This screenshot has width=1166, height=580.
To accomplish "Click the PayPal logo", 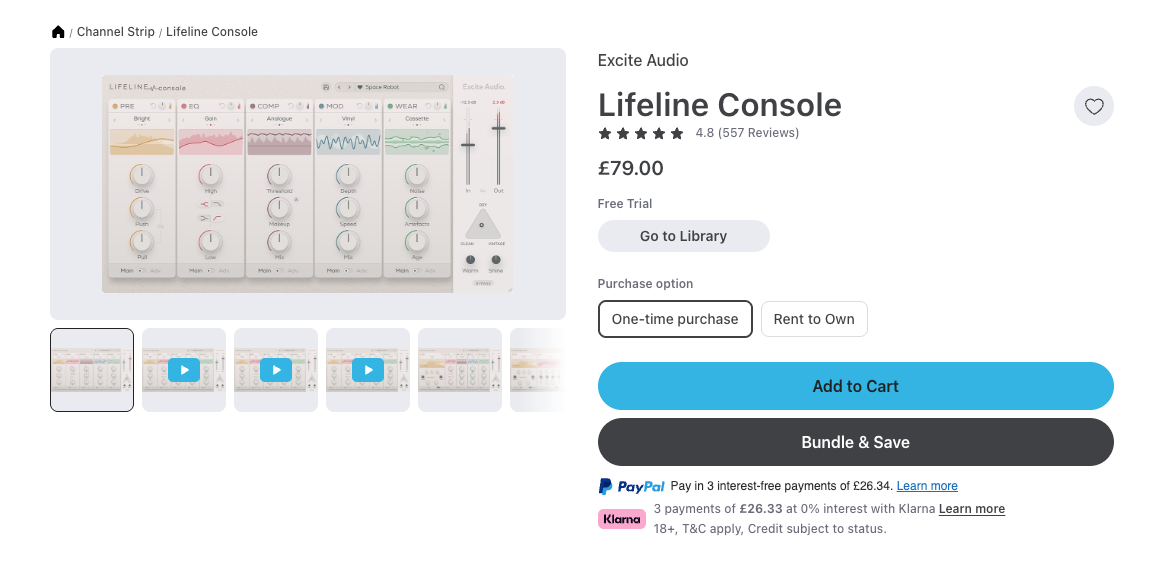I will point(632,487).
